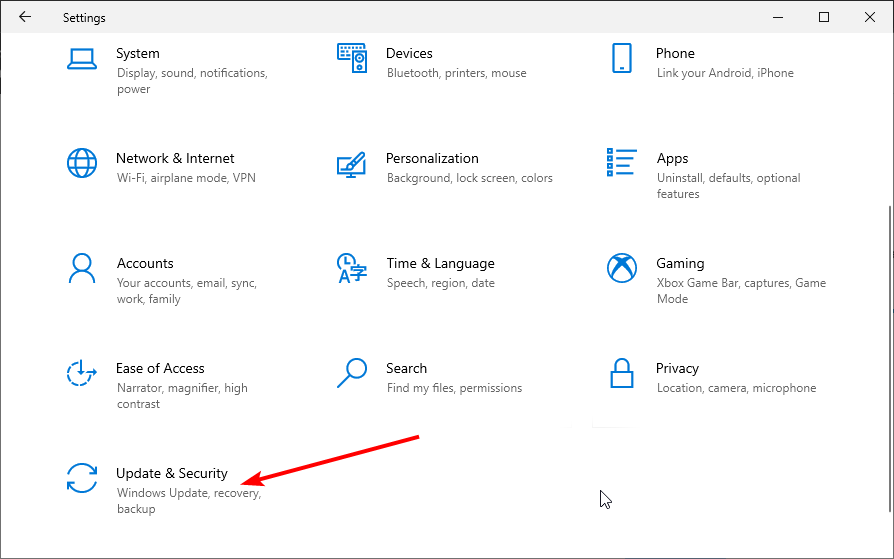
Task: Open the Ease of Access heading
Action: [160, 368]
